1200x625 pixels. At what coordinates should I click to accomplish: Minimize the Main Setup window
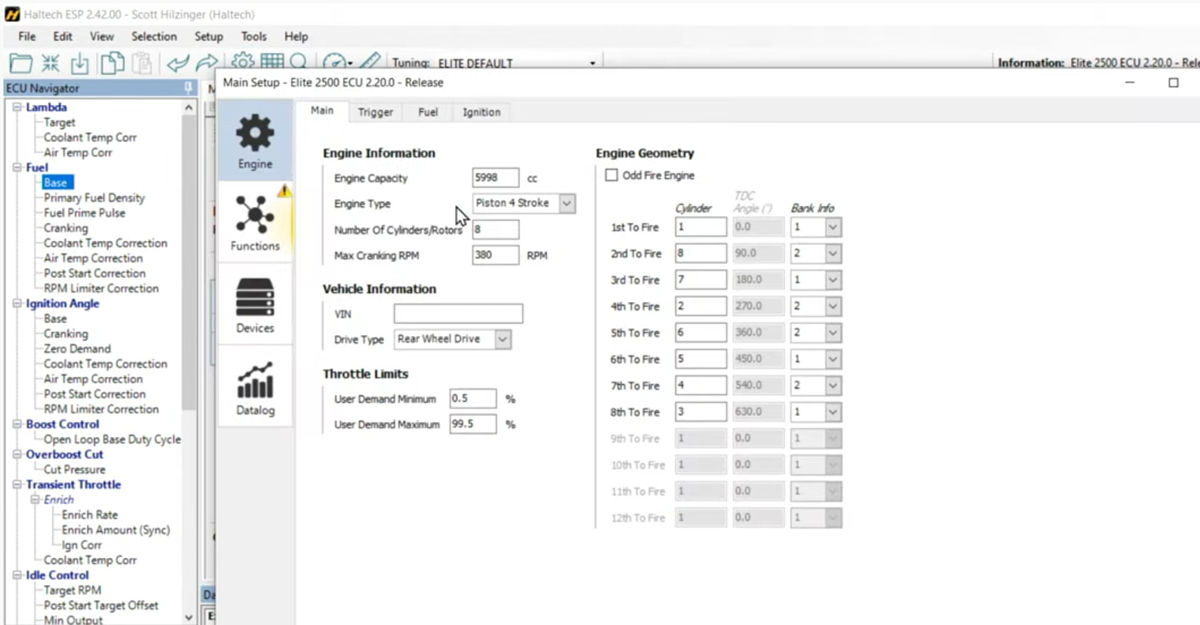1131,82
